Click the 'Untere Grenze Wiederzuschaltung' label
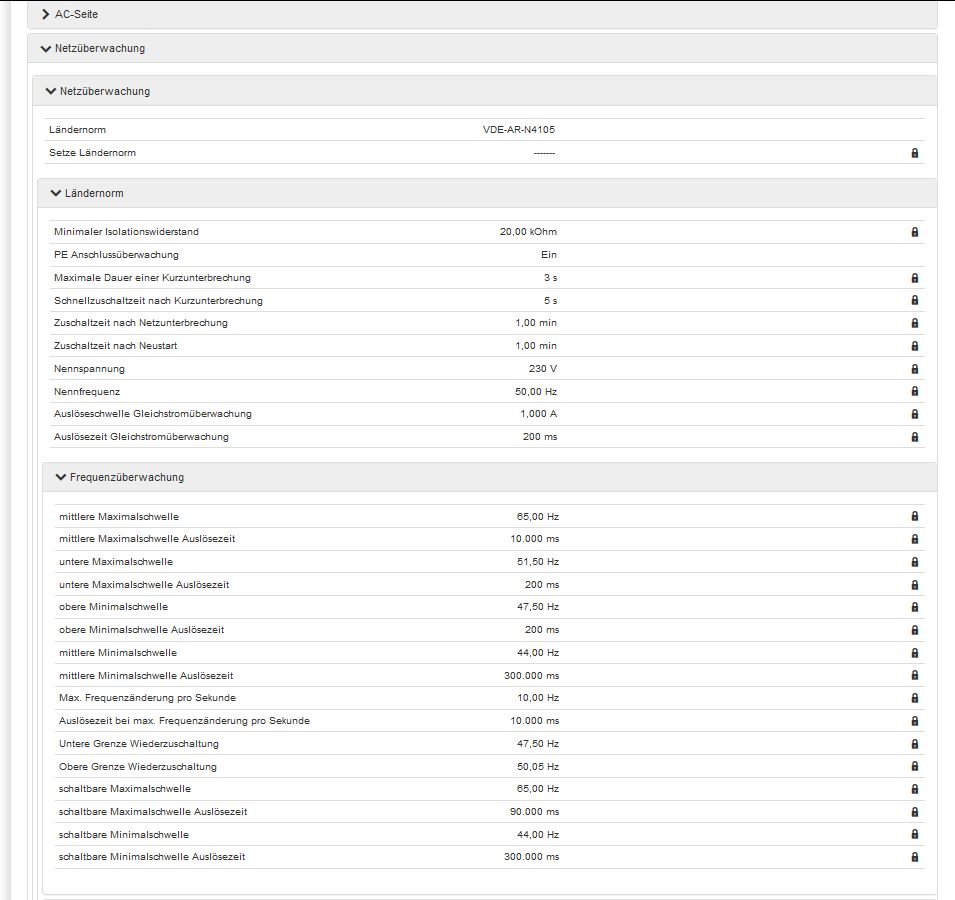Viewport: 955px width, 900px height. [139, 744]
